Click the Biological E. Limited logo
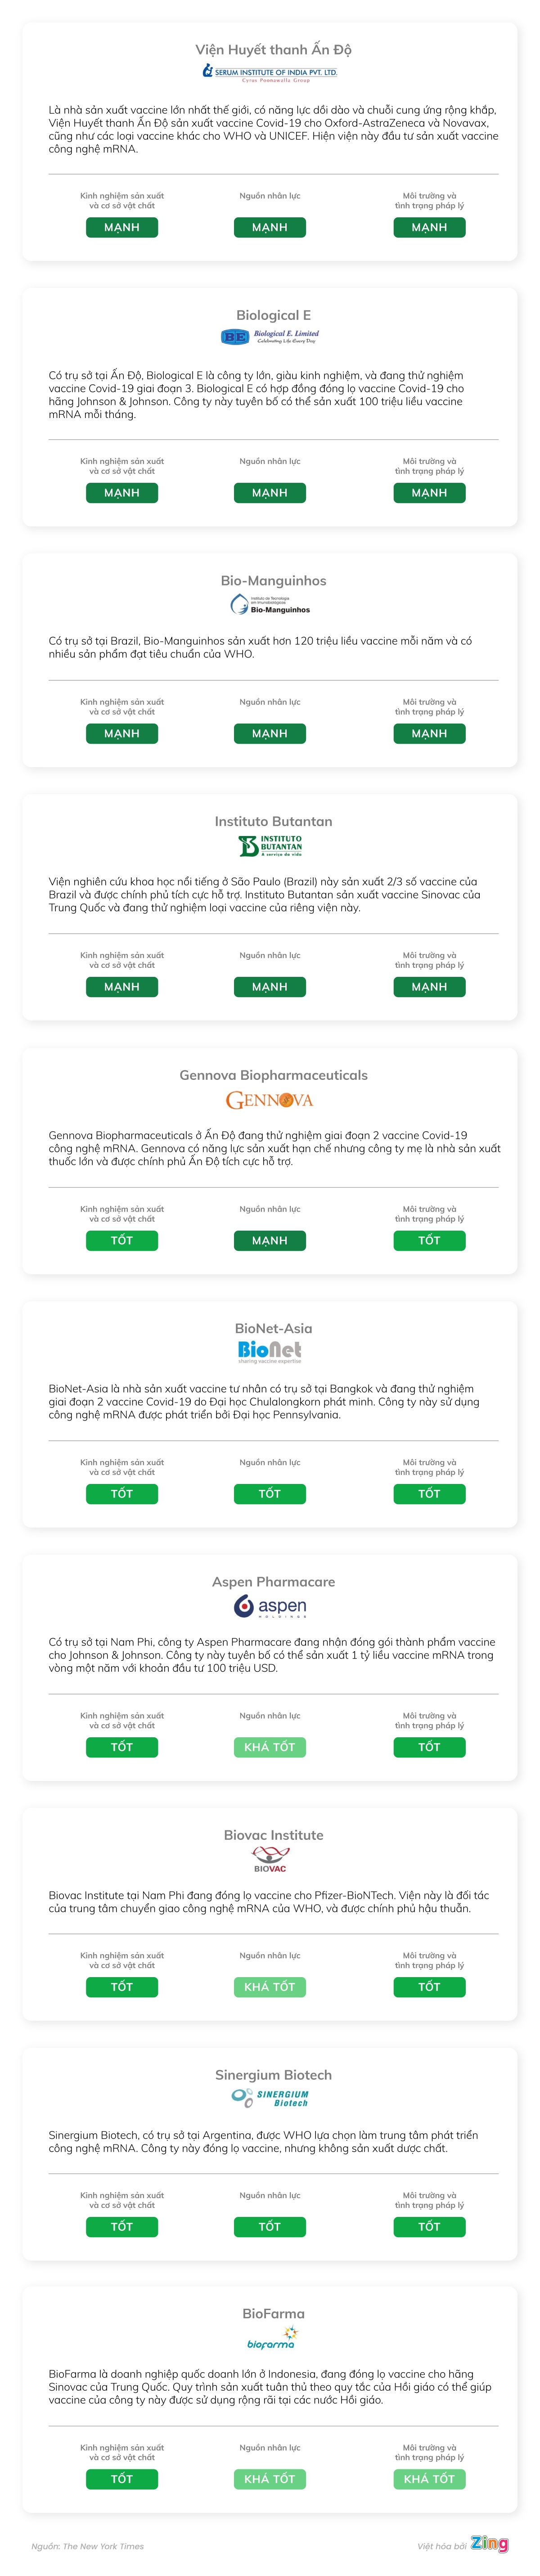The height and width of the screenshot is (2576, 540). point(270,337)
